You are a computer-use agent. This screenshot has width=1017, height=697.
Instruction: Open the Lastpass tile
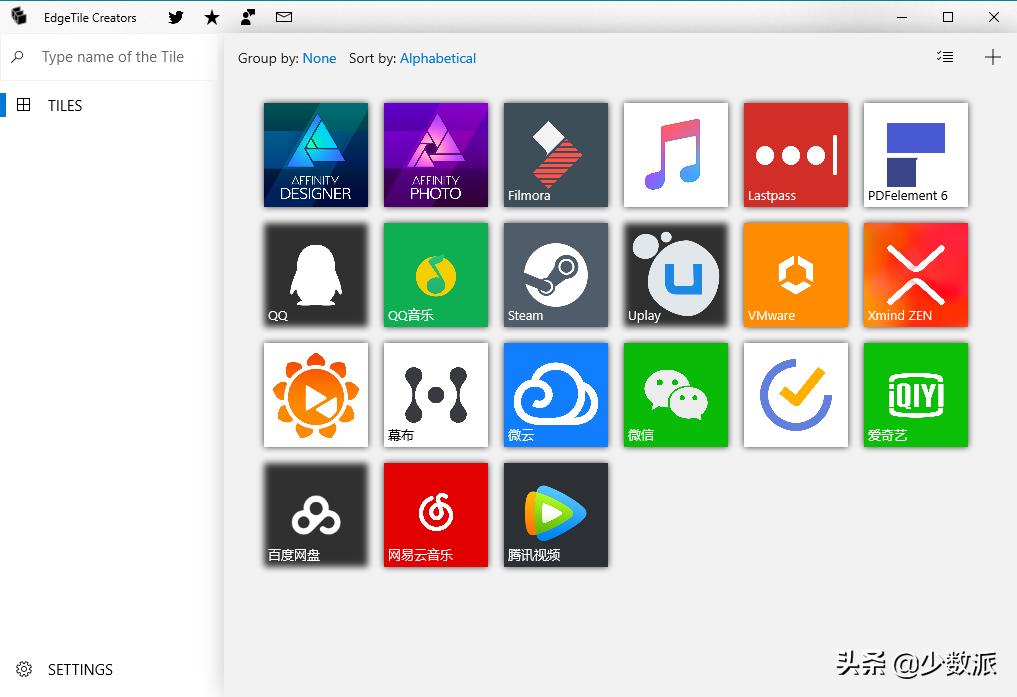coord(796,155)
